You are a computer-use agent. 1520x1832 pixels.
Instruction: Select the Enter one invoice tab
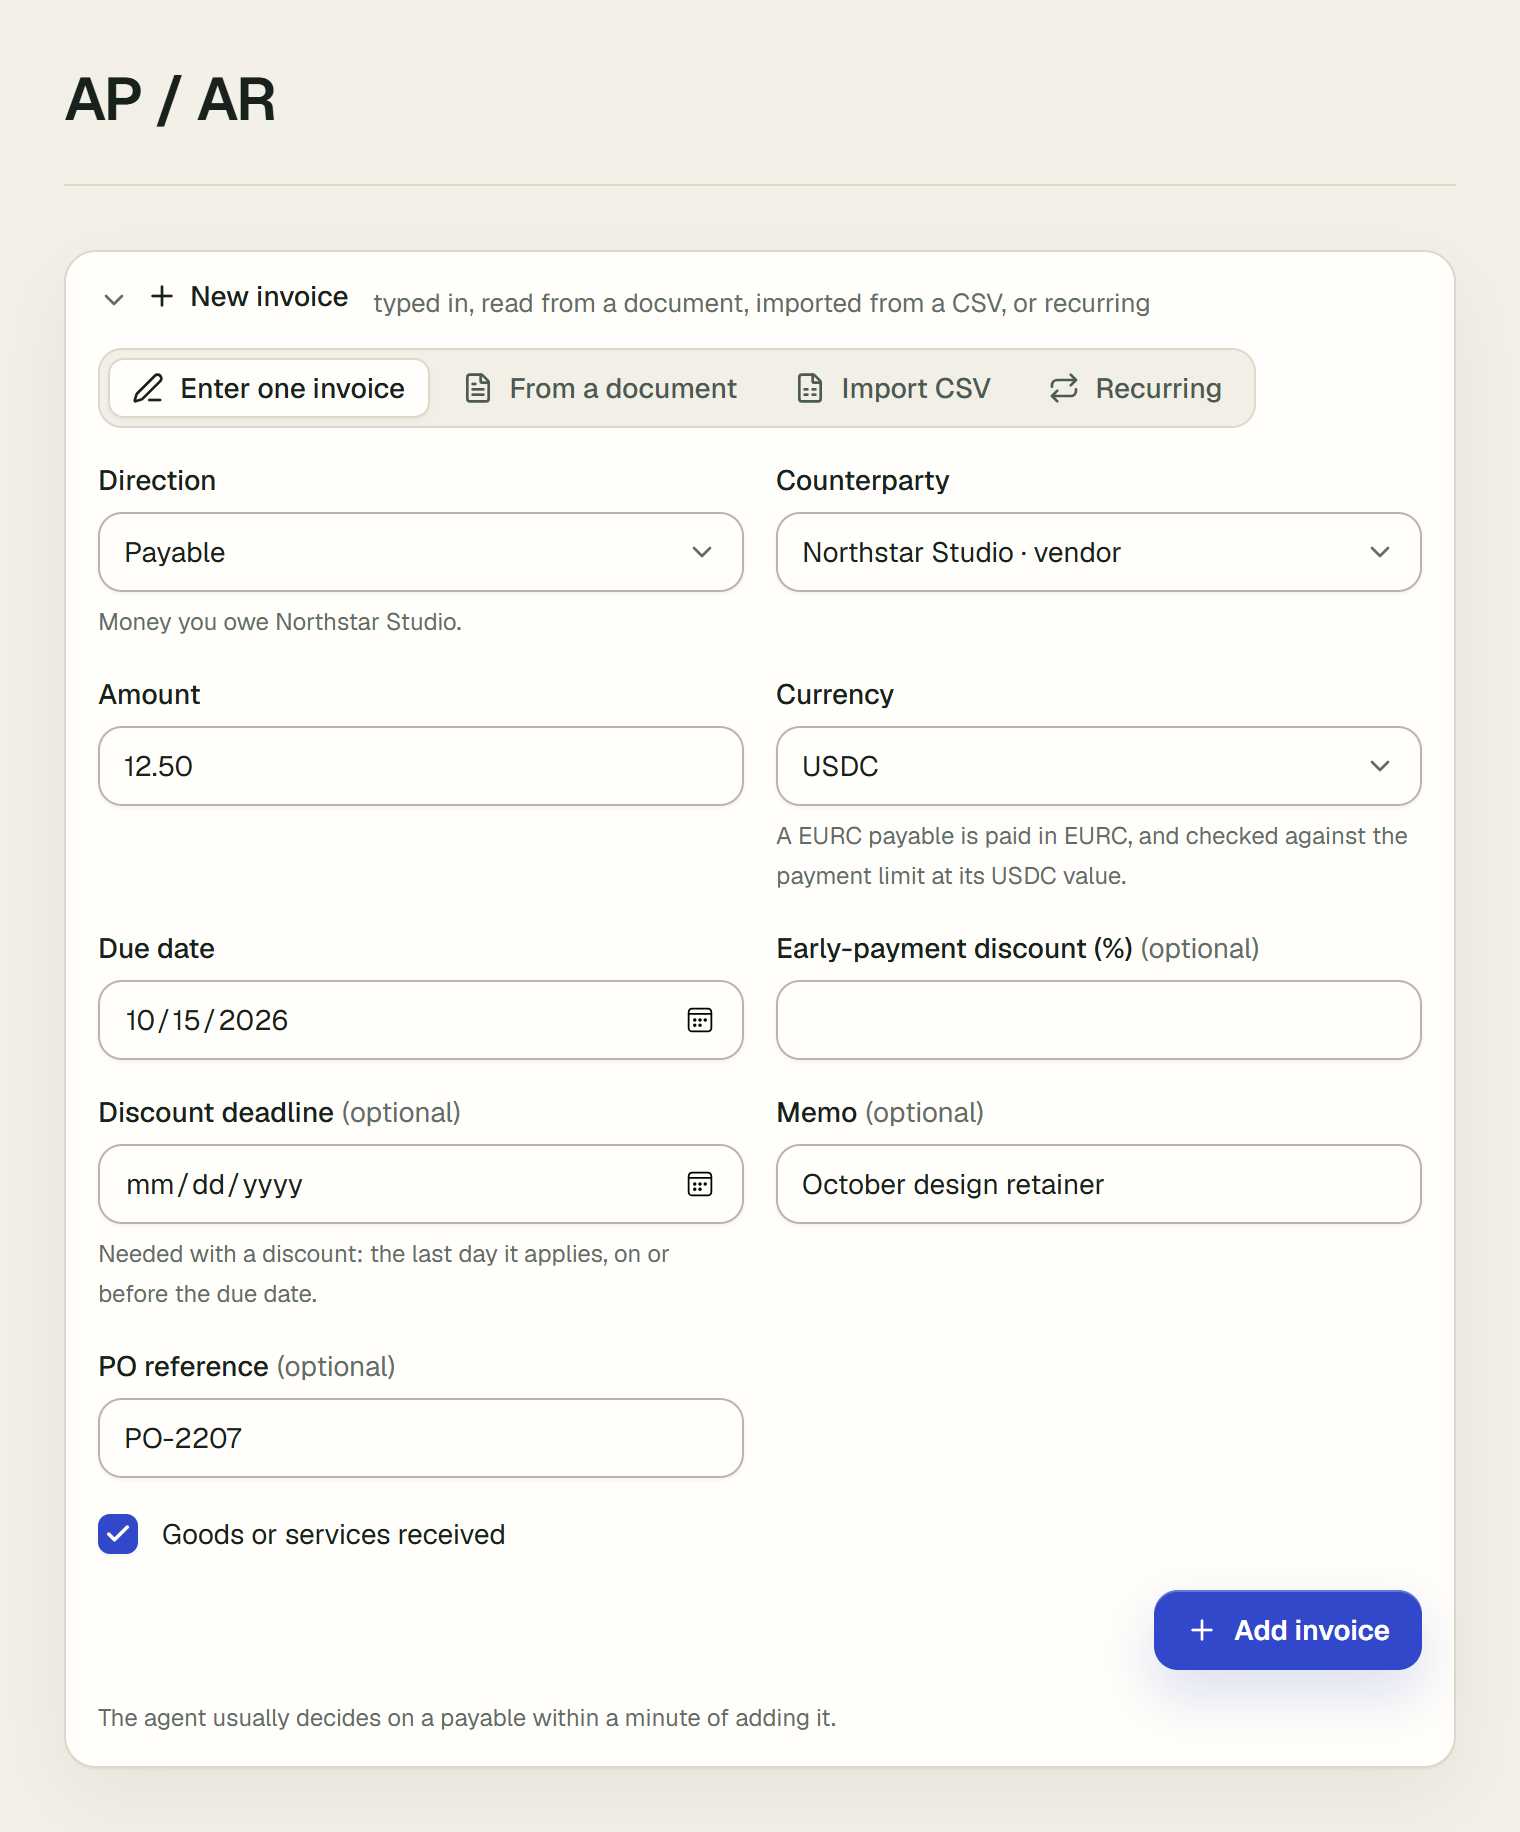pos(269,388)
